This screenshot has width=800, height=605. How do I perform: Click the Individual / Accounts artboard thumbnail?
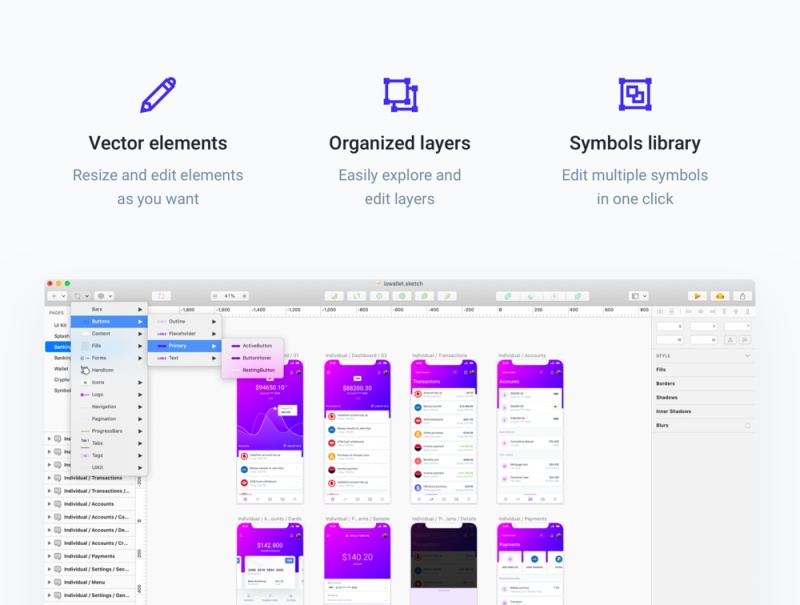(x=530, y=432)
